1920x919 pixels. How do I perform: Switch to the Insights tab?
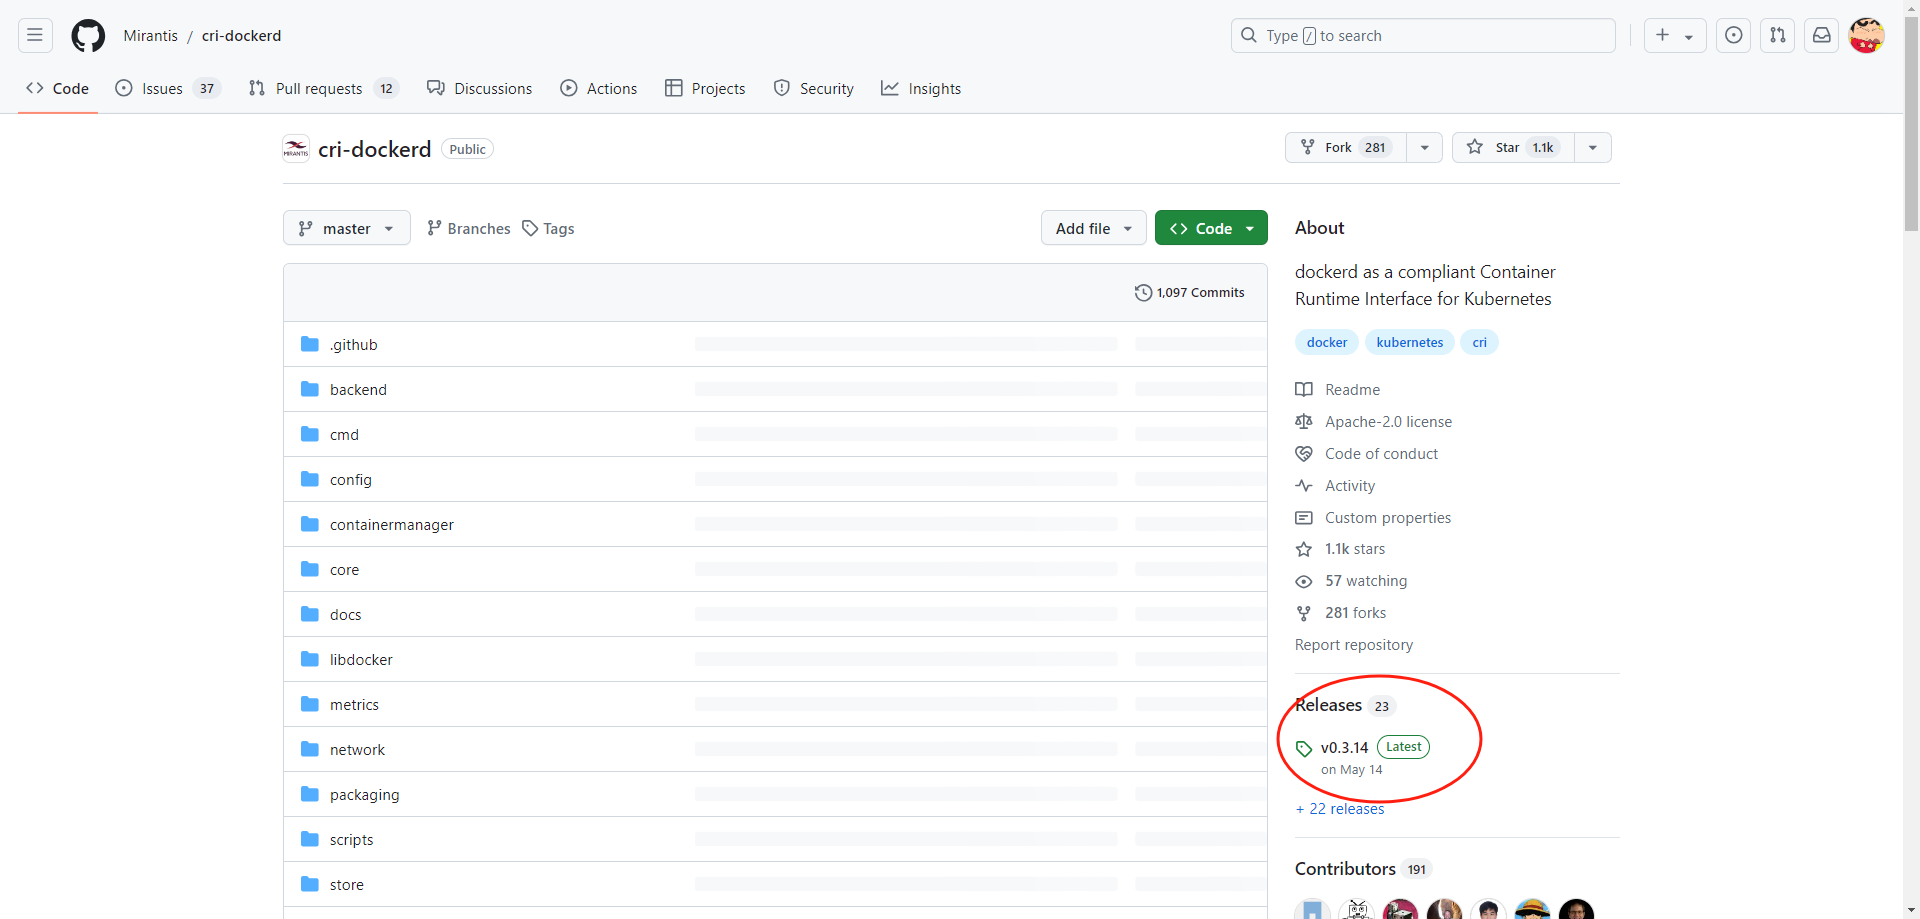(921, 89)
